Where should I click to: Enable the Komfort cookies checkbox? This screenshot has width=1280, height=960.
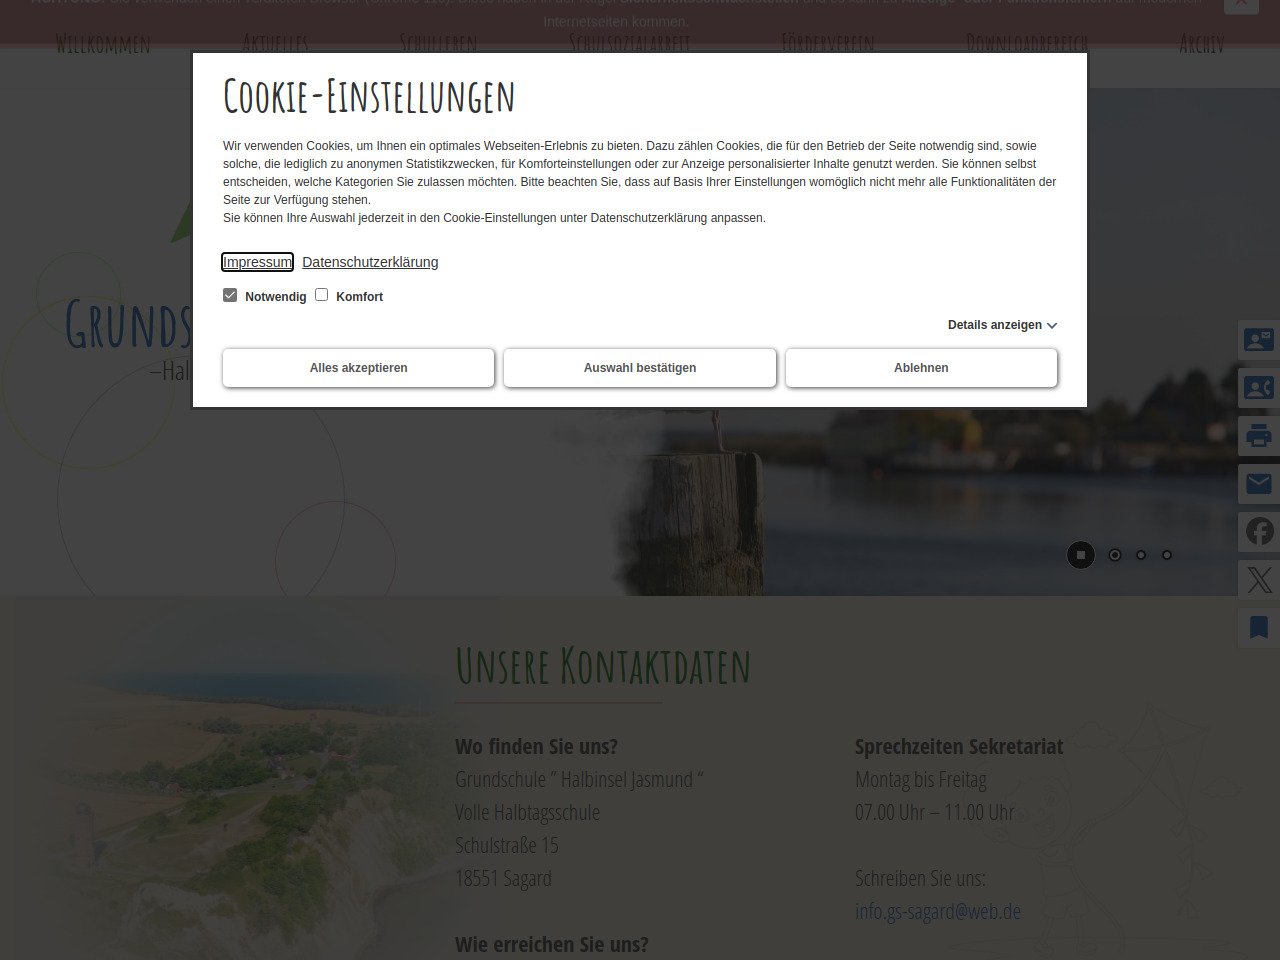322,295
